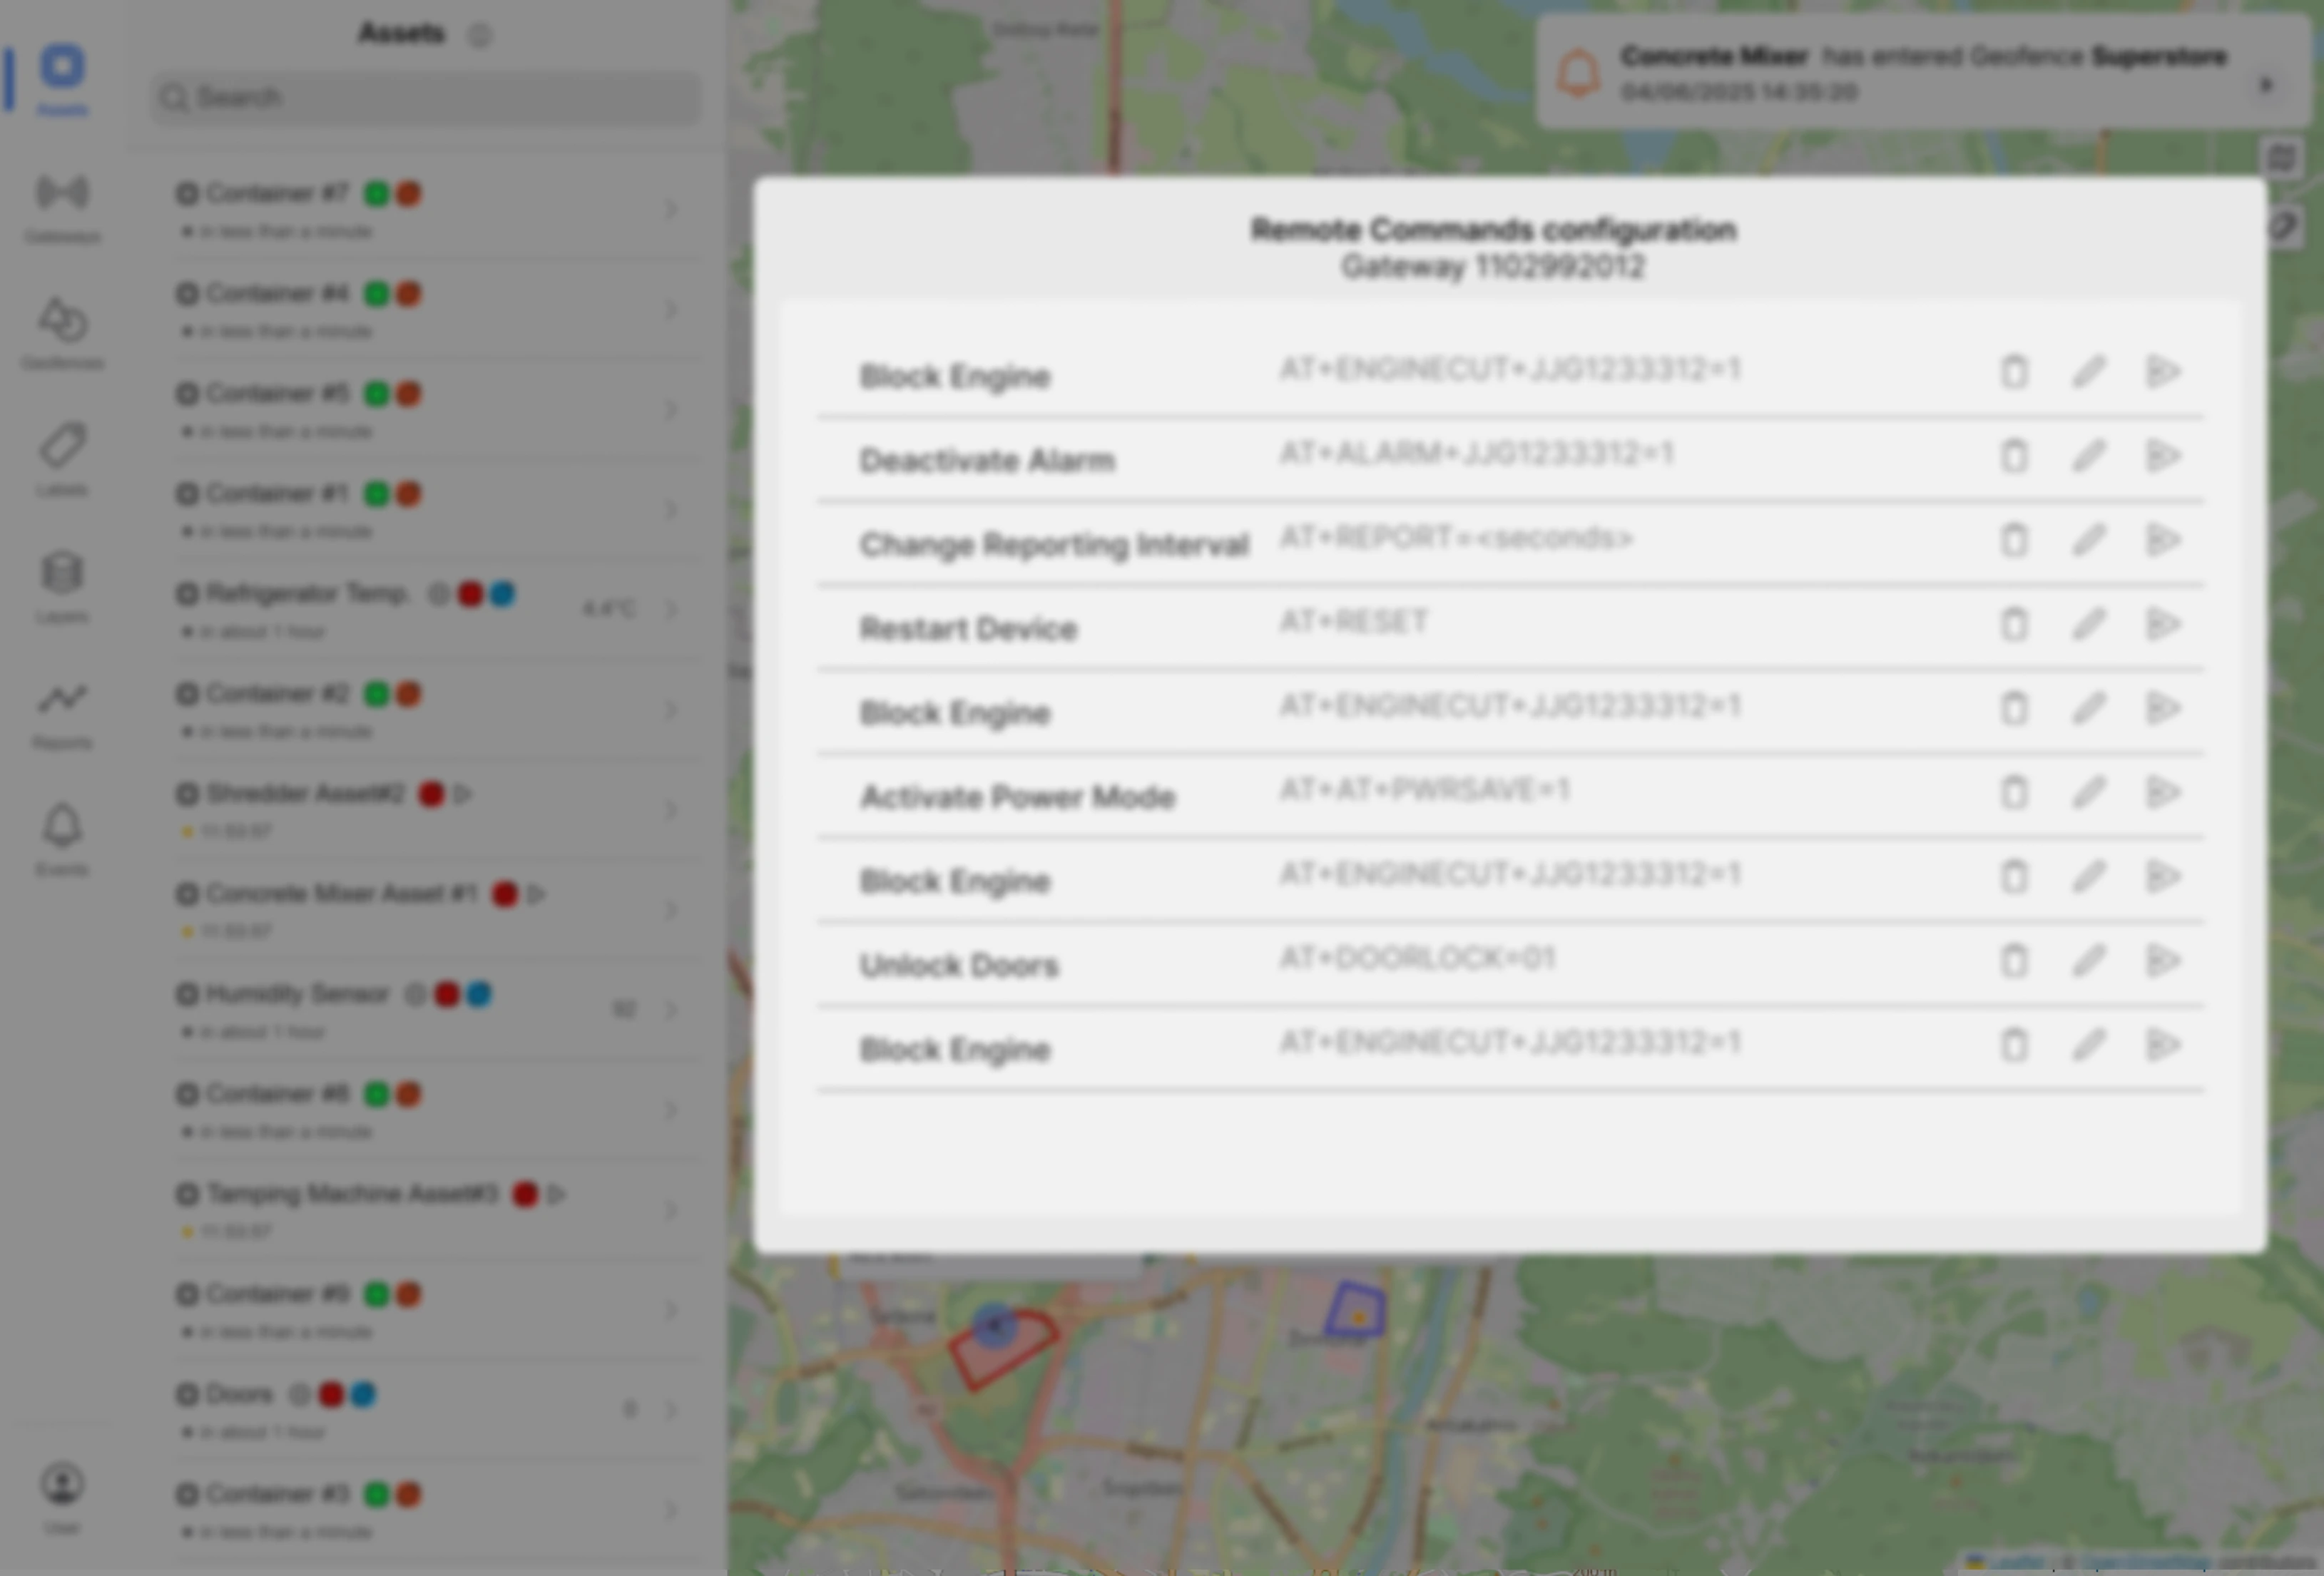
Task: Expand the Container #7 asset row
Action: pyautogui.click(x=671, y=209)
